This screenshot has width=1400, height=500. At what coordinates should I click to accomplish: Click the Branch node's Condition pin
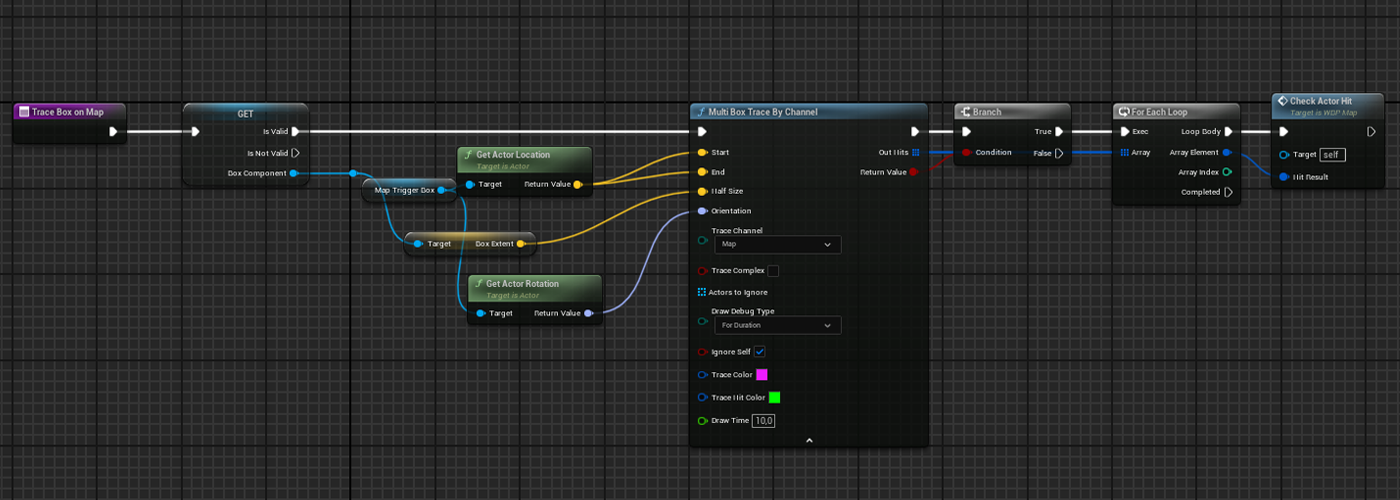[x=966, y=153]
